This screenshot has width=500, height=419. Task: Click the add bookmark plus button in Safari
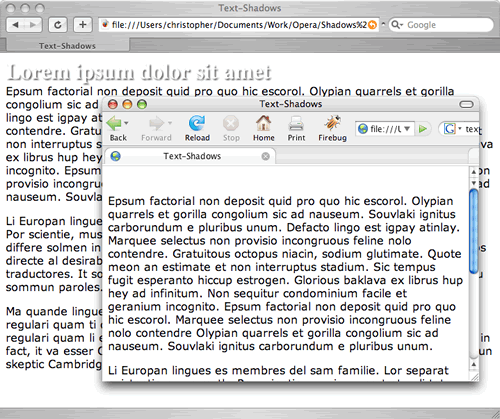83,25
